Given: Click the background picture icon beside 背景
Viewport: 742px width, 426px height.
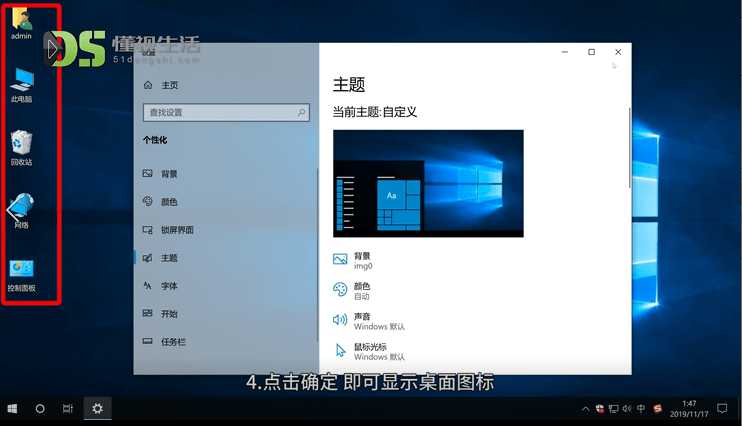Looking at the screenshot, I should click(340, 259).
